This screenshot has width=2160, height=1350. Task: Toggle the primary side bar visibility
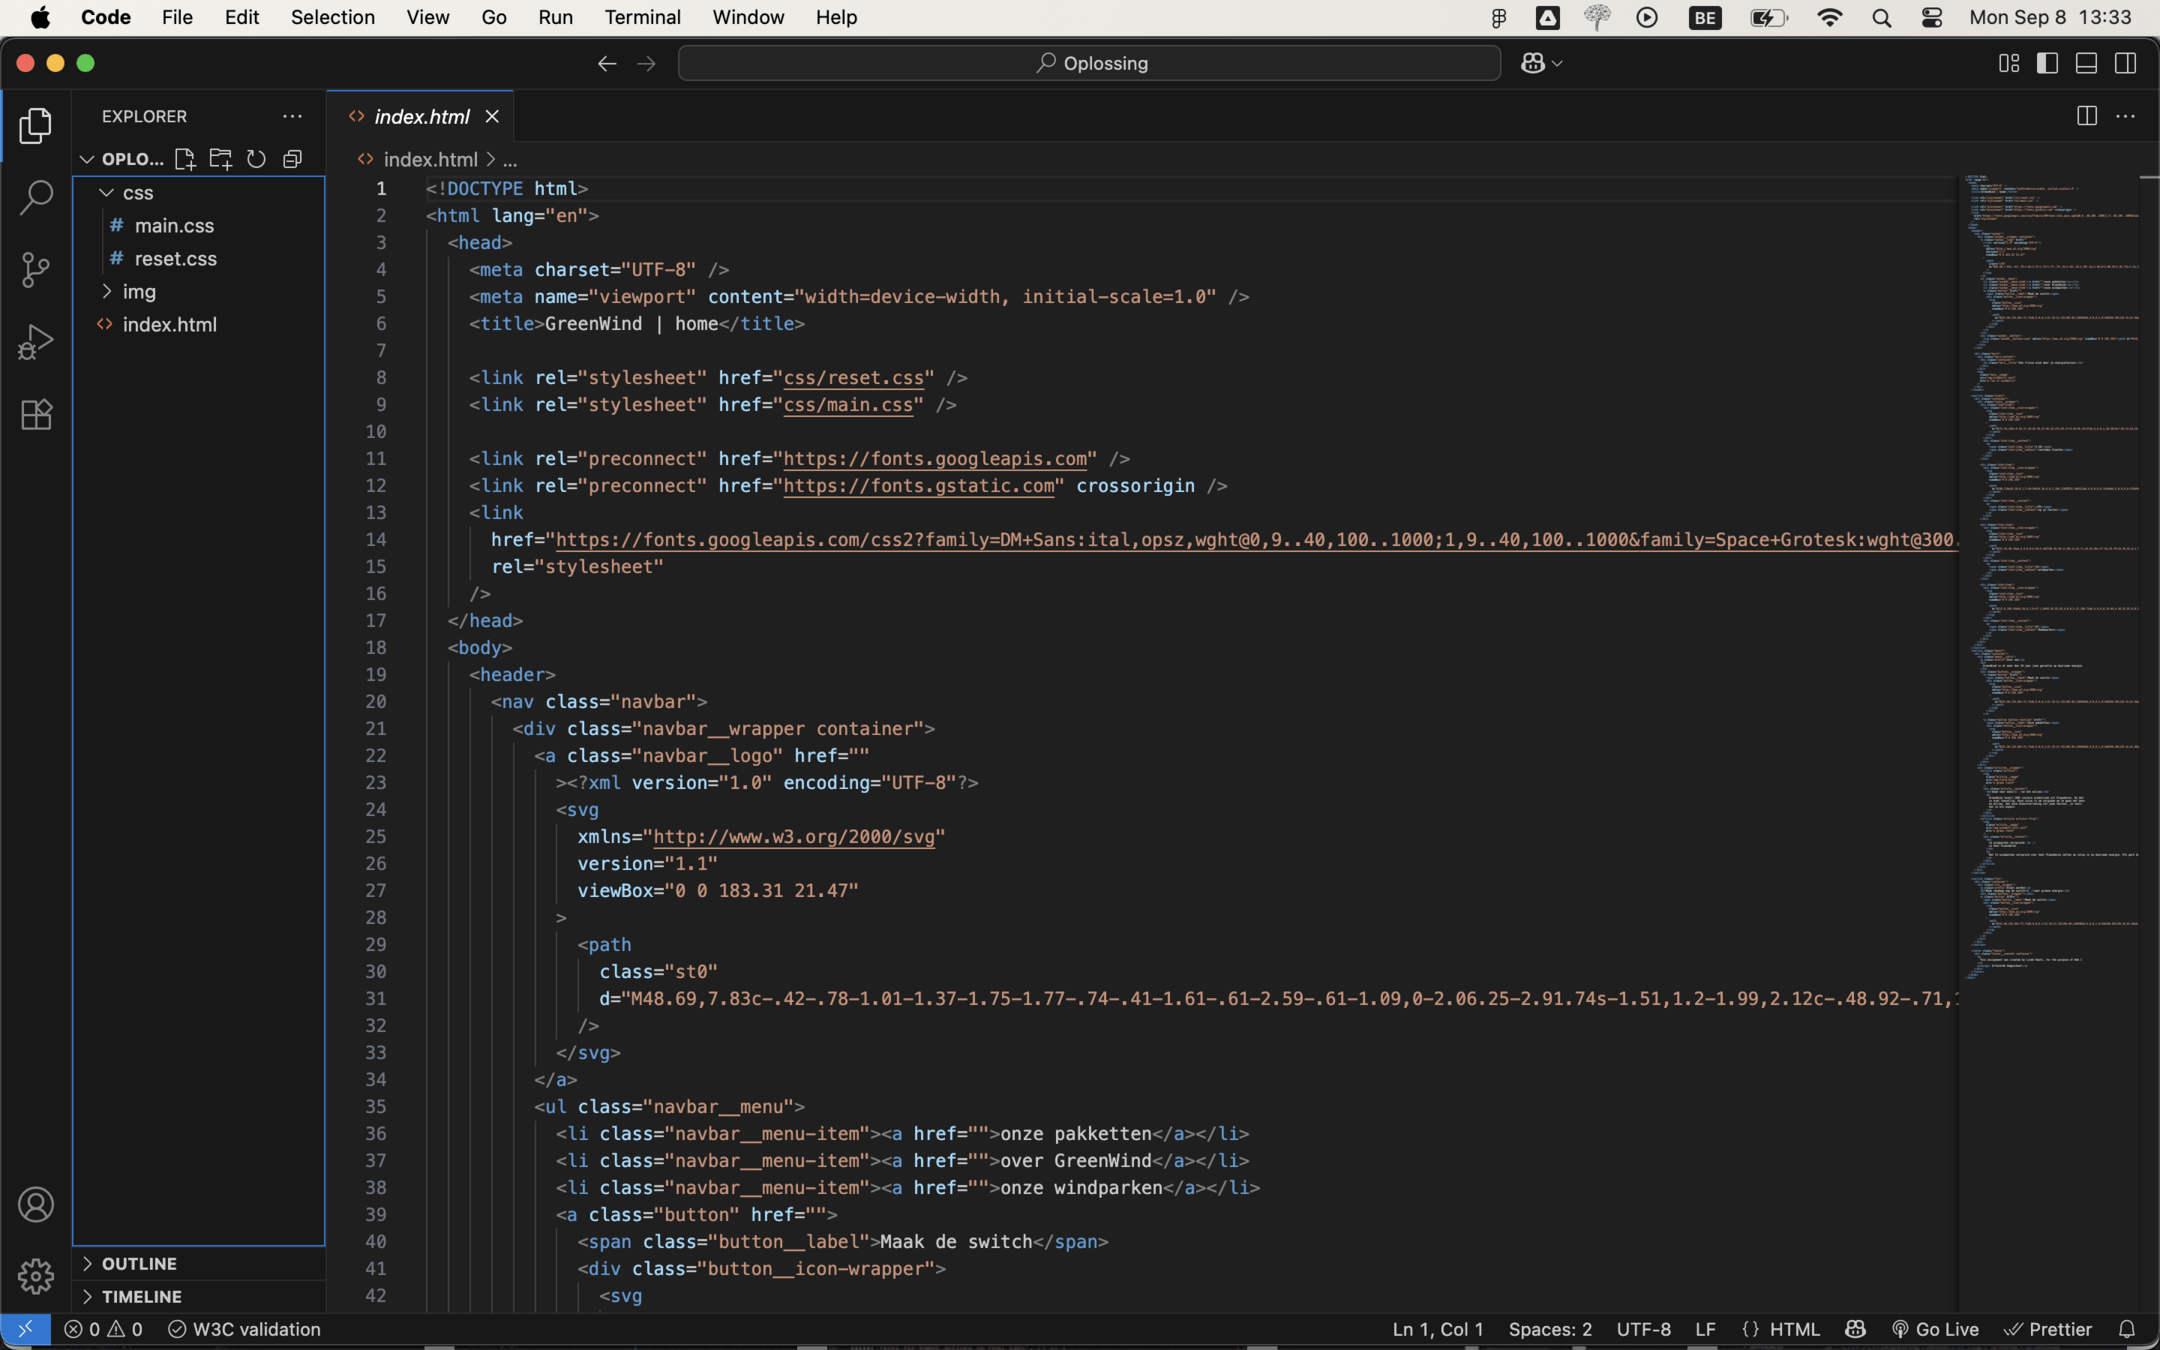(2047, 63)
